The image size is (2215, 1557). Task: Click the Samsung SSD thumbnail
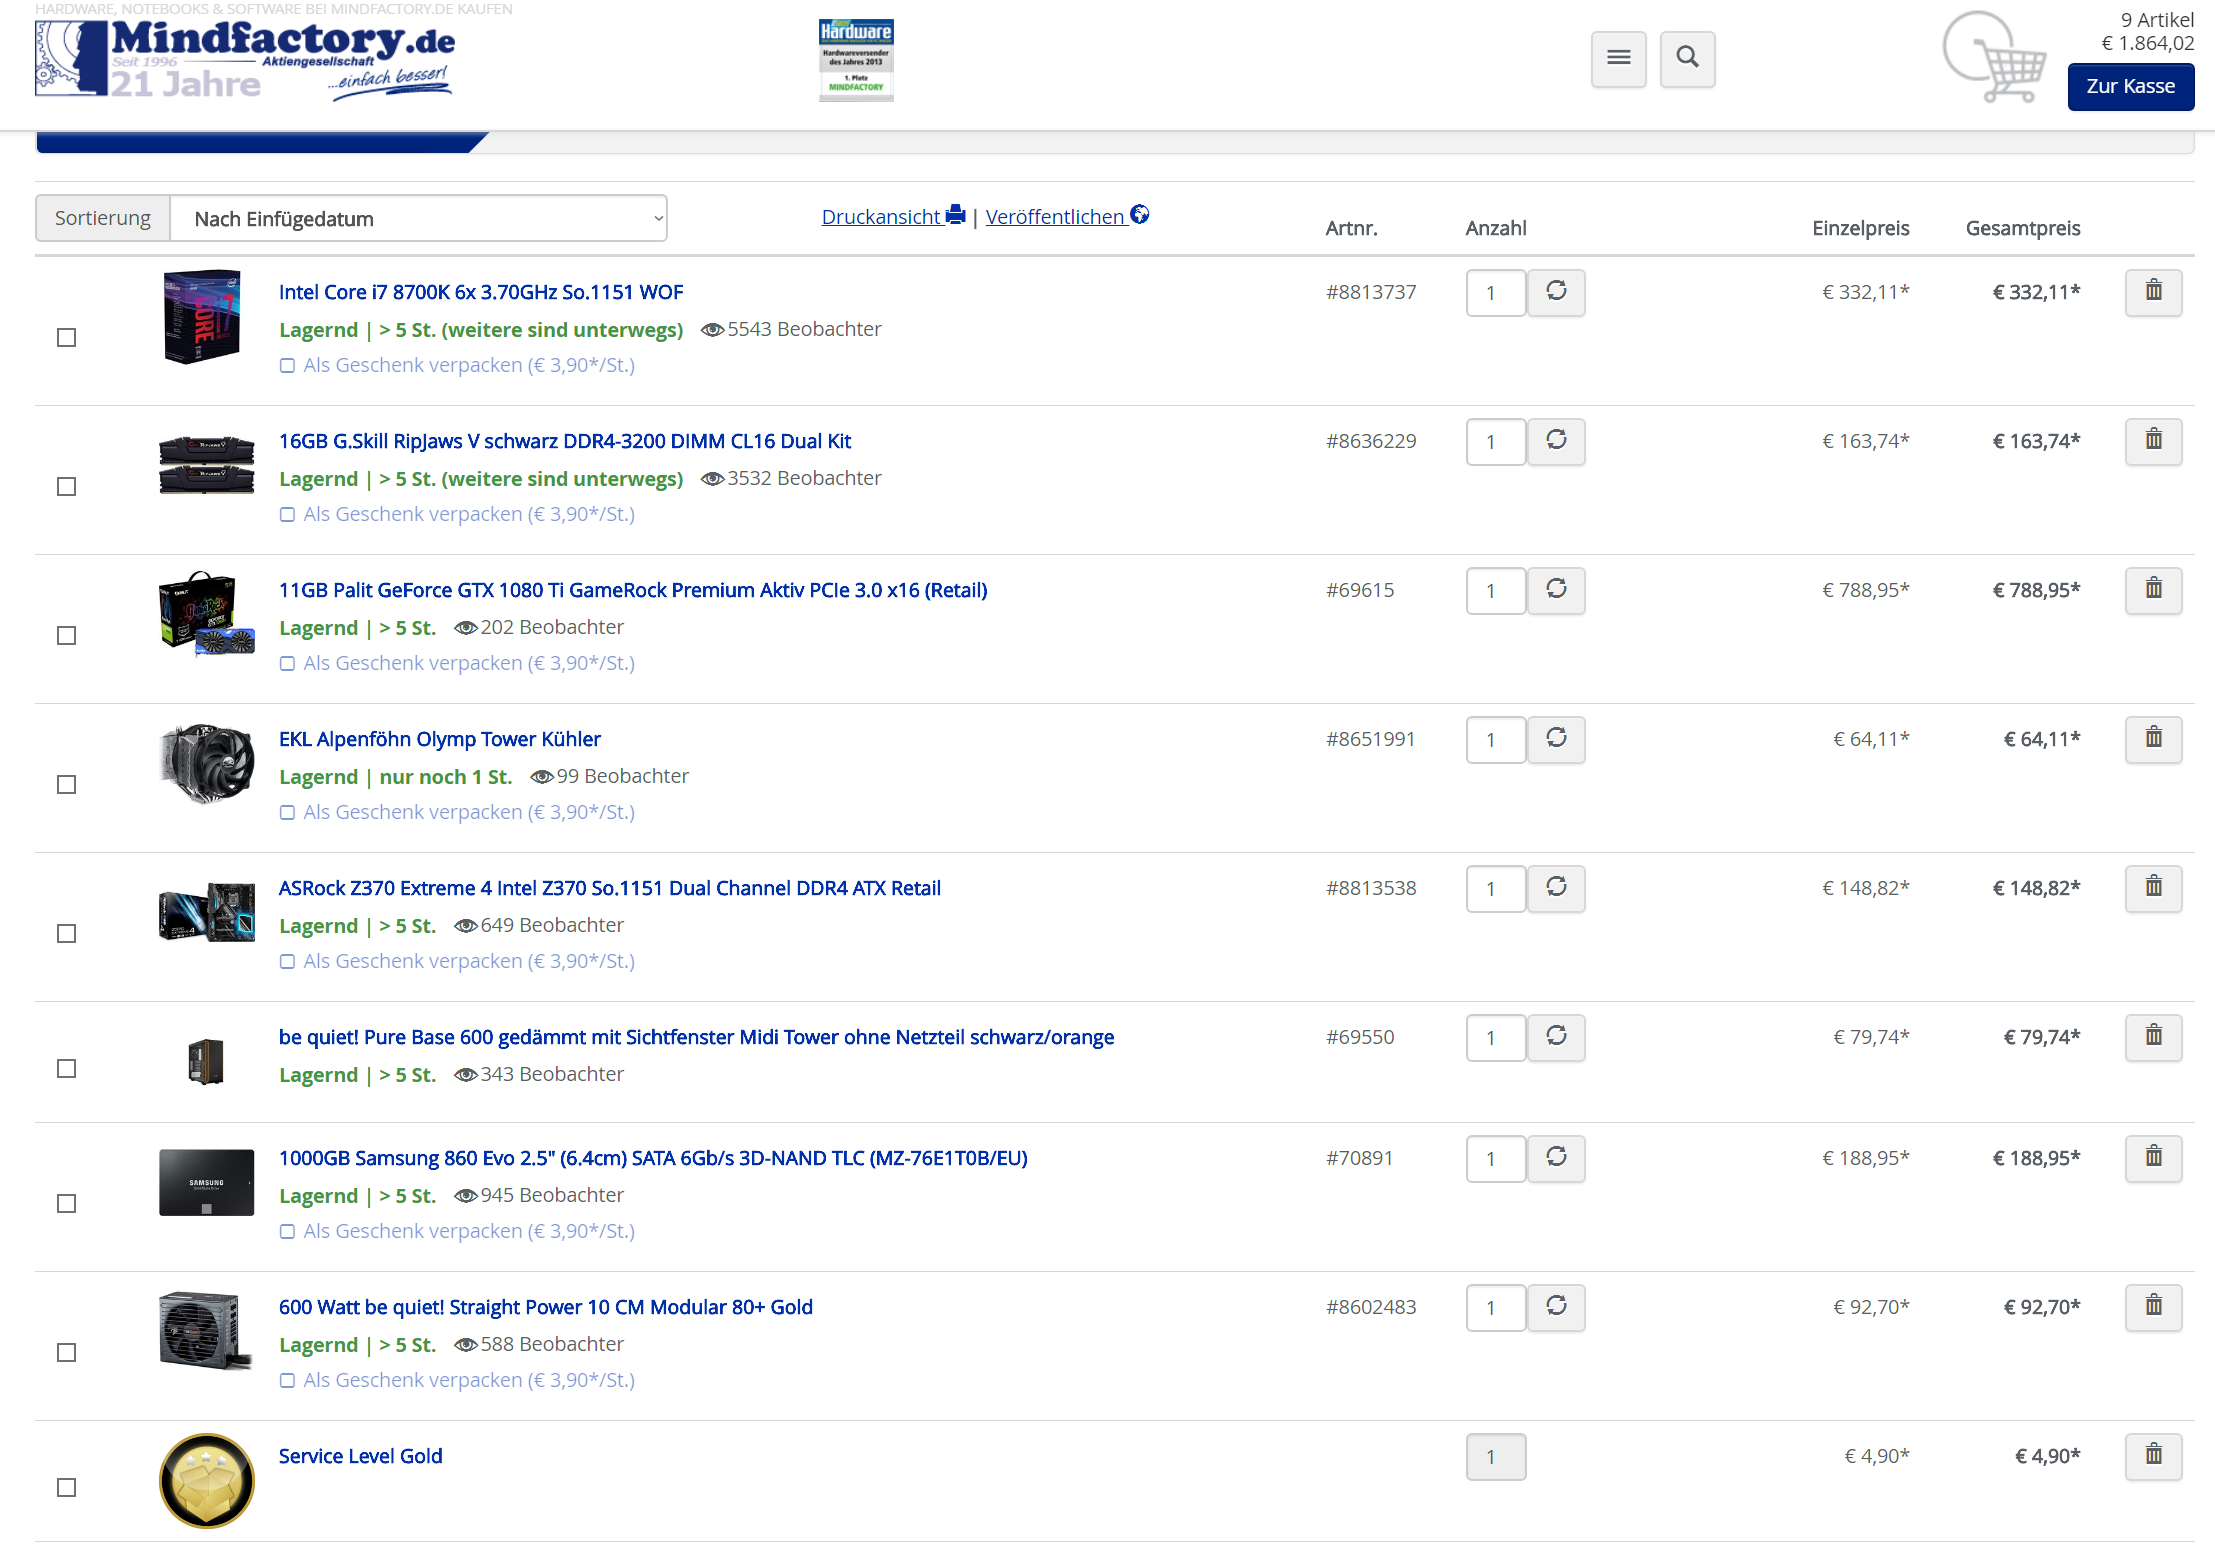pyautogui.click(x=207, y=1182)
